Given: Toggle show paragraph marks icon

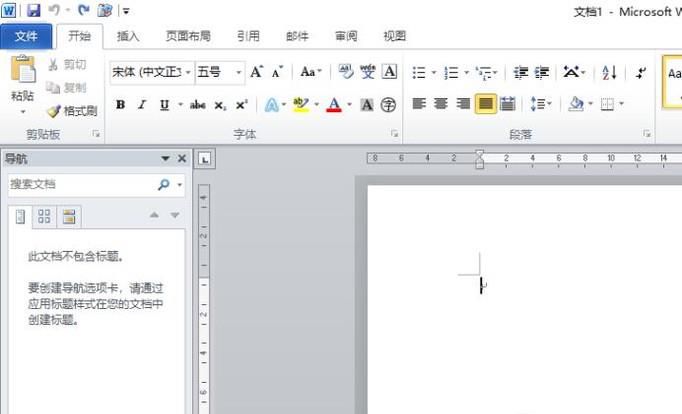Looking at the screenshot, I should click(x=640, y=72).
